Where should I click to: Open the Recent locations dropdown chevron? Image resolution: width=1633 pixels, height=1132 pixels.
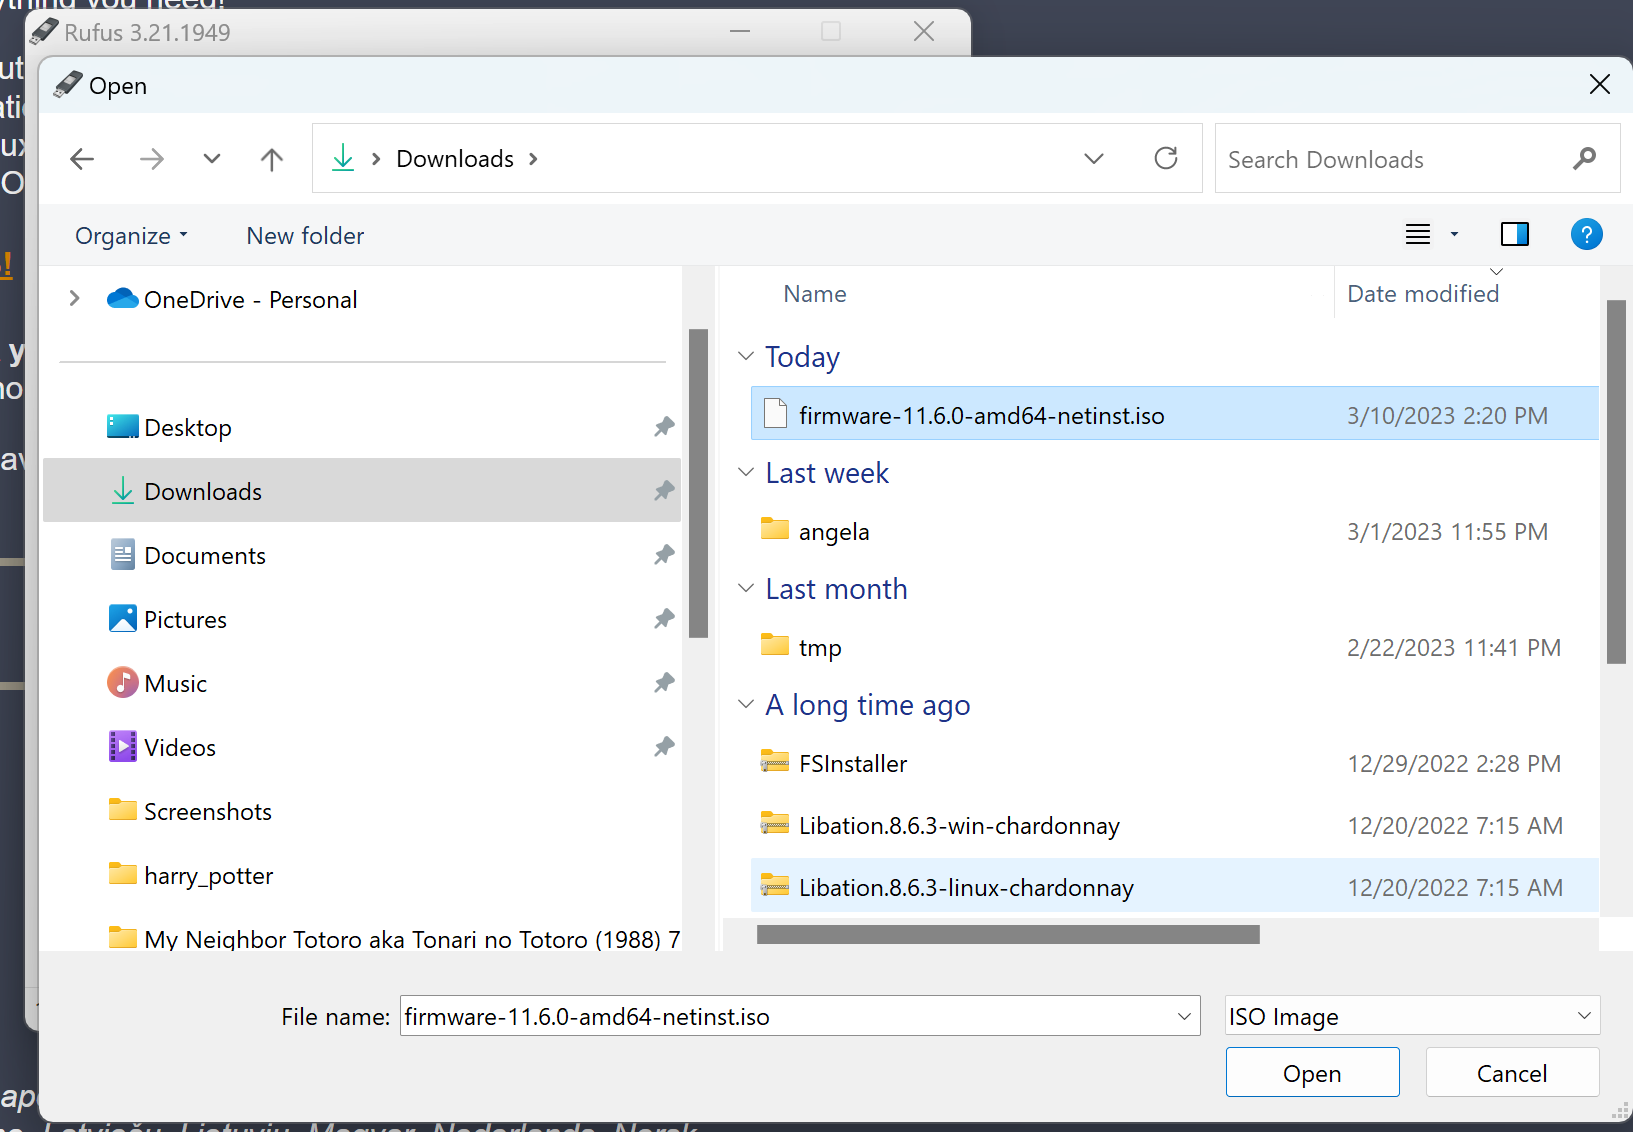[211, 159]
